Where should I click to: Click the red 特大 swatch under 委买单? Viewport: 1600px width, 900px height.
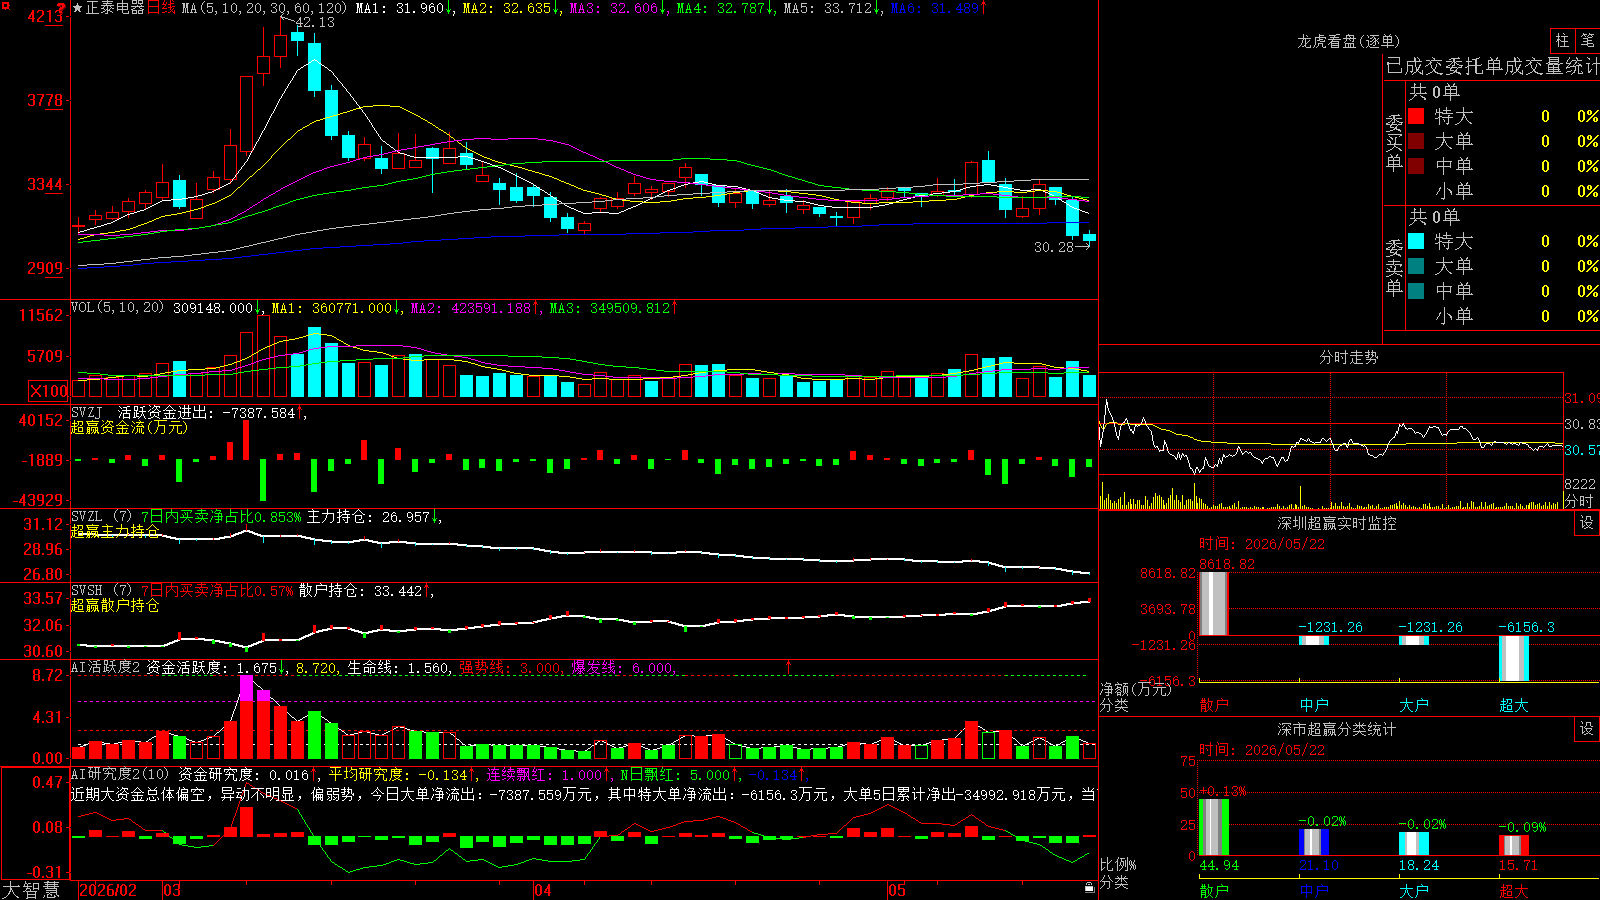[1416, 116]
